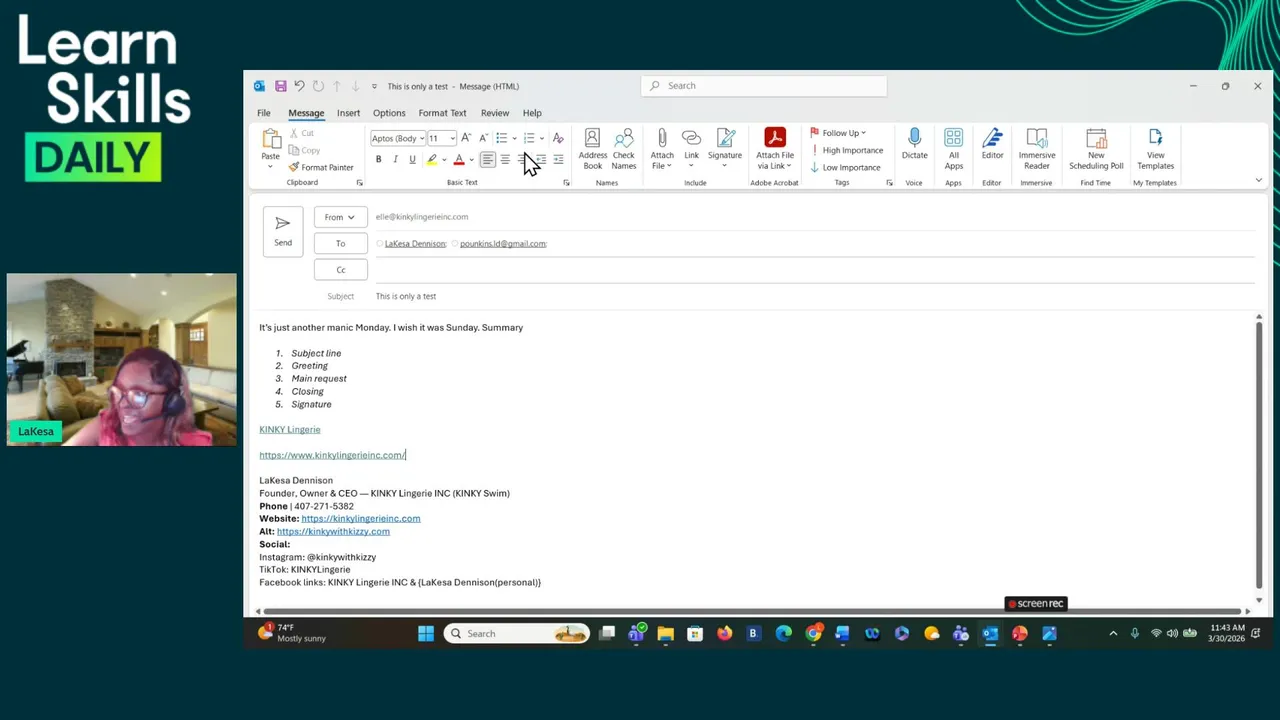Open the Help tab
This screenshot has height=720, width=1280.
click(532, 113)
